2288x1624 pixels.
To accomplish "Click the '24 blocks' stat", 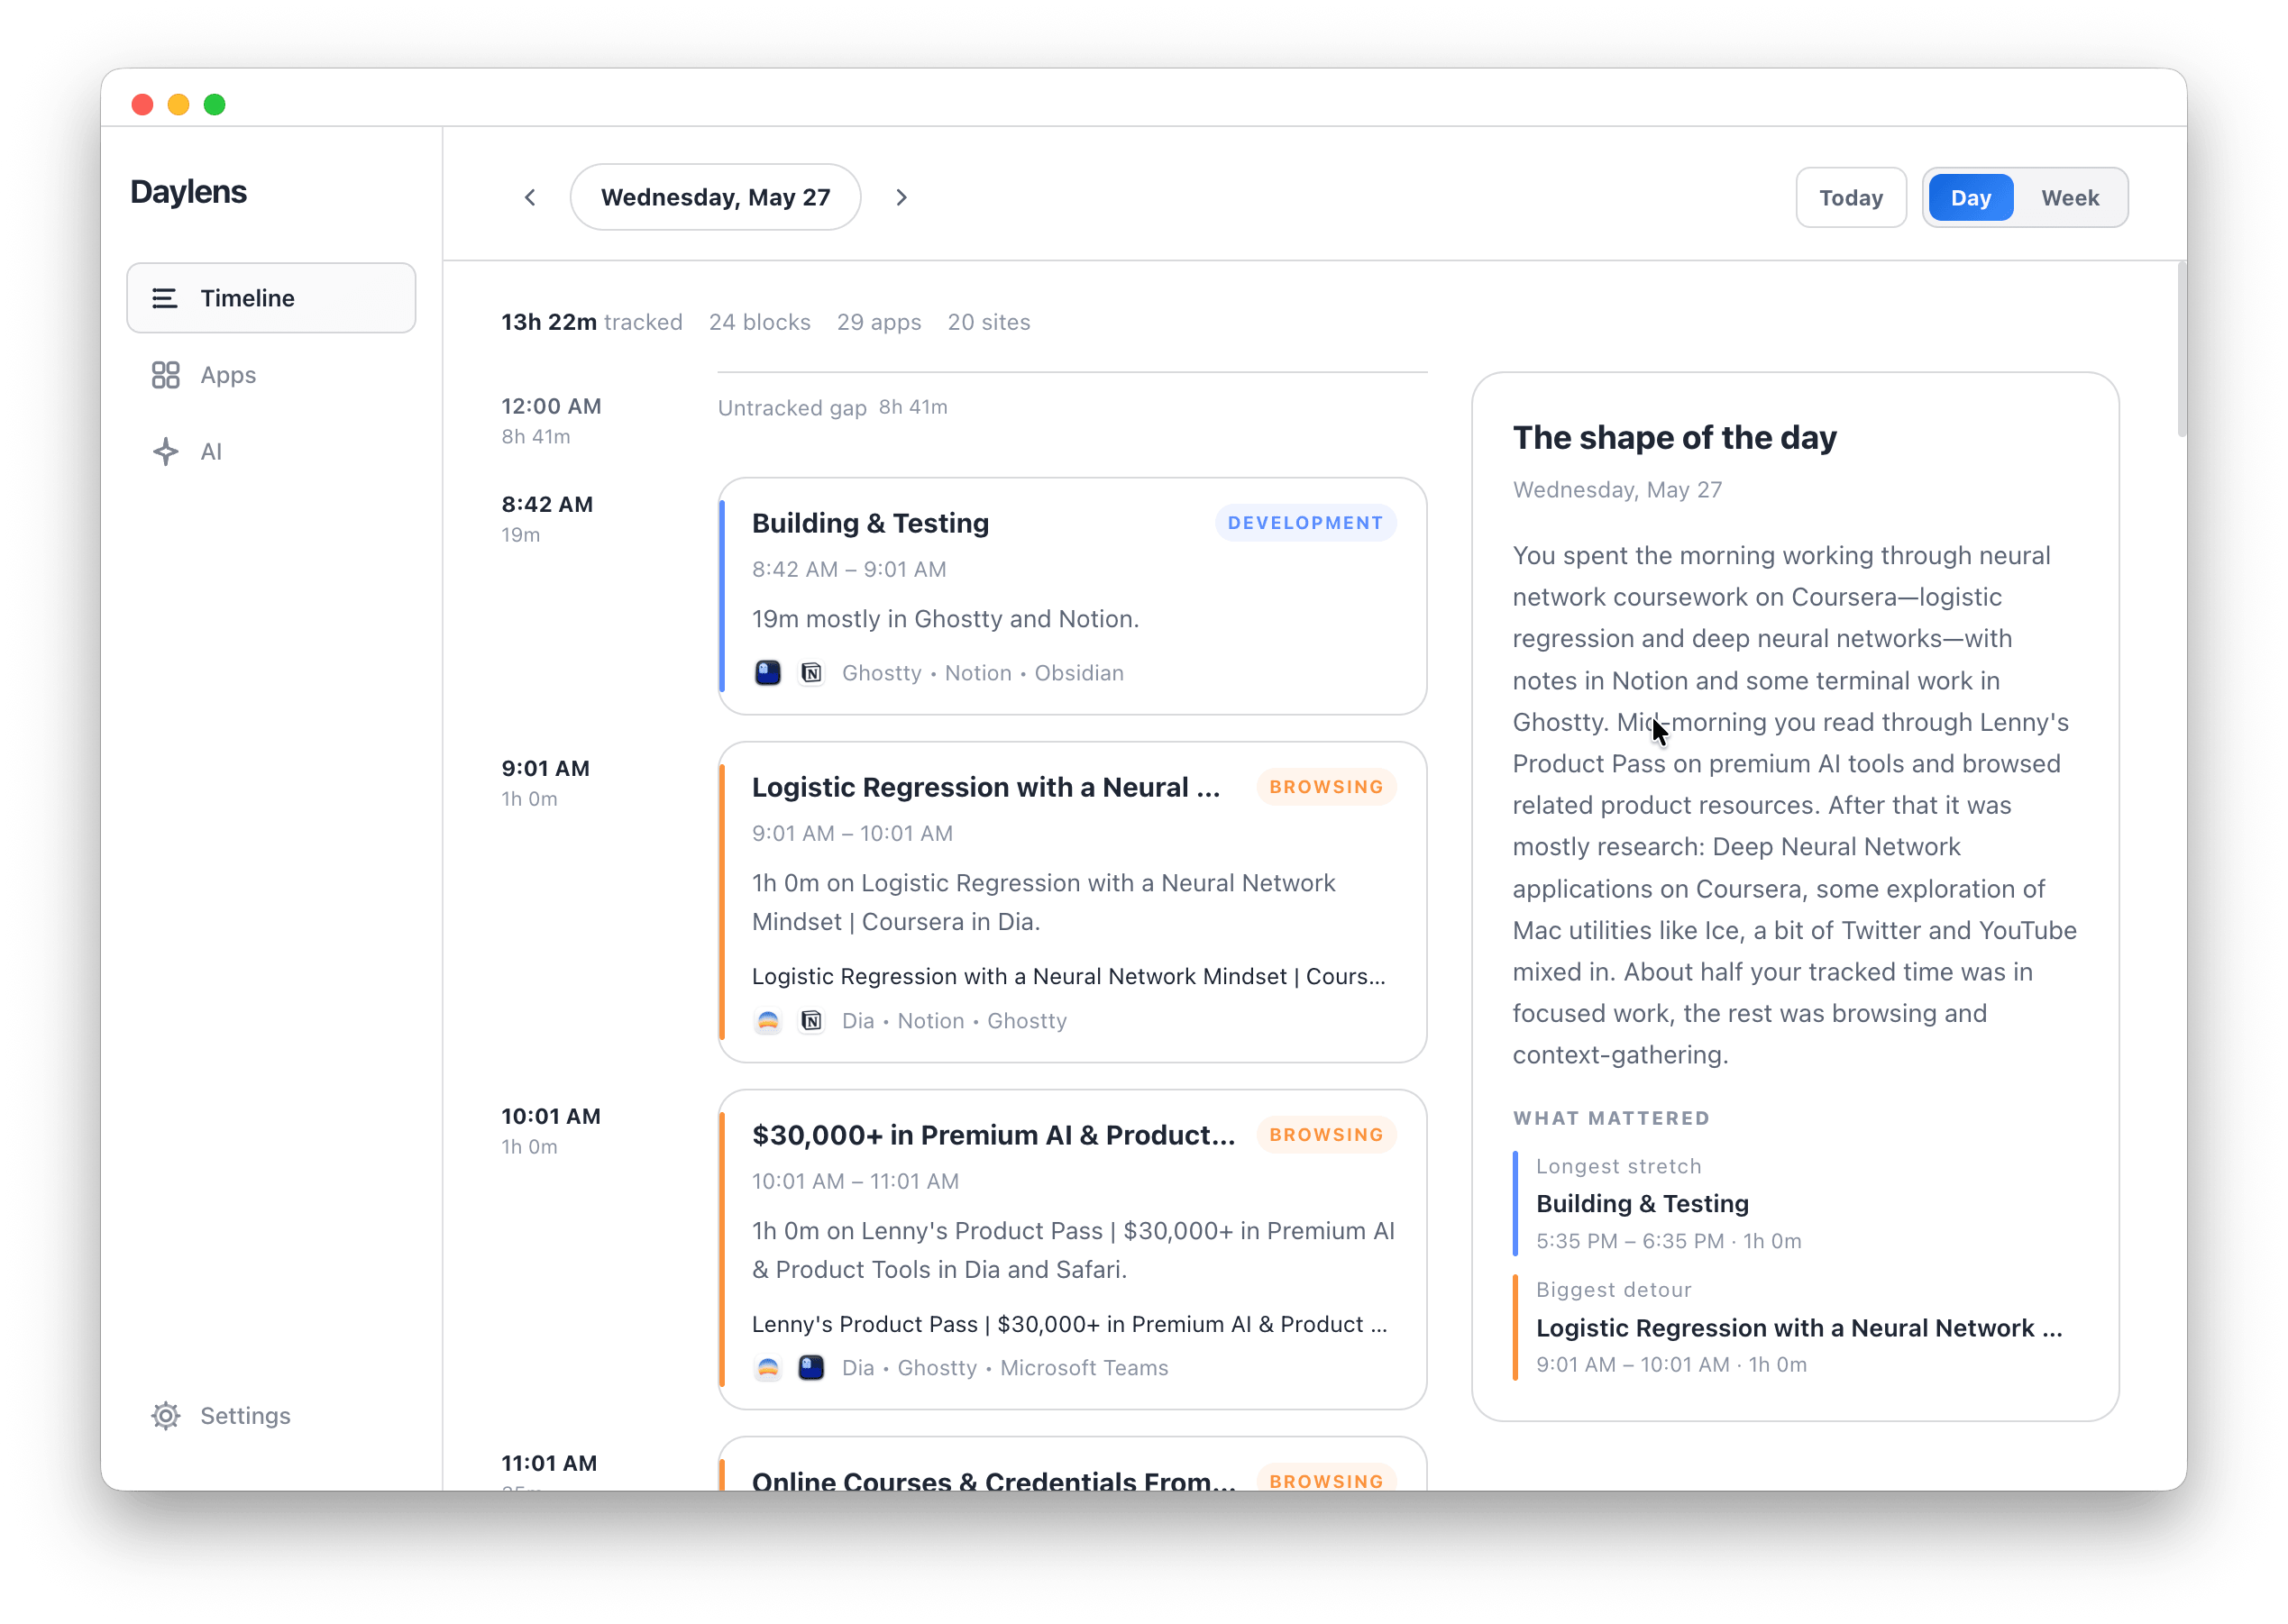I will (x=760, y=322).
